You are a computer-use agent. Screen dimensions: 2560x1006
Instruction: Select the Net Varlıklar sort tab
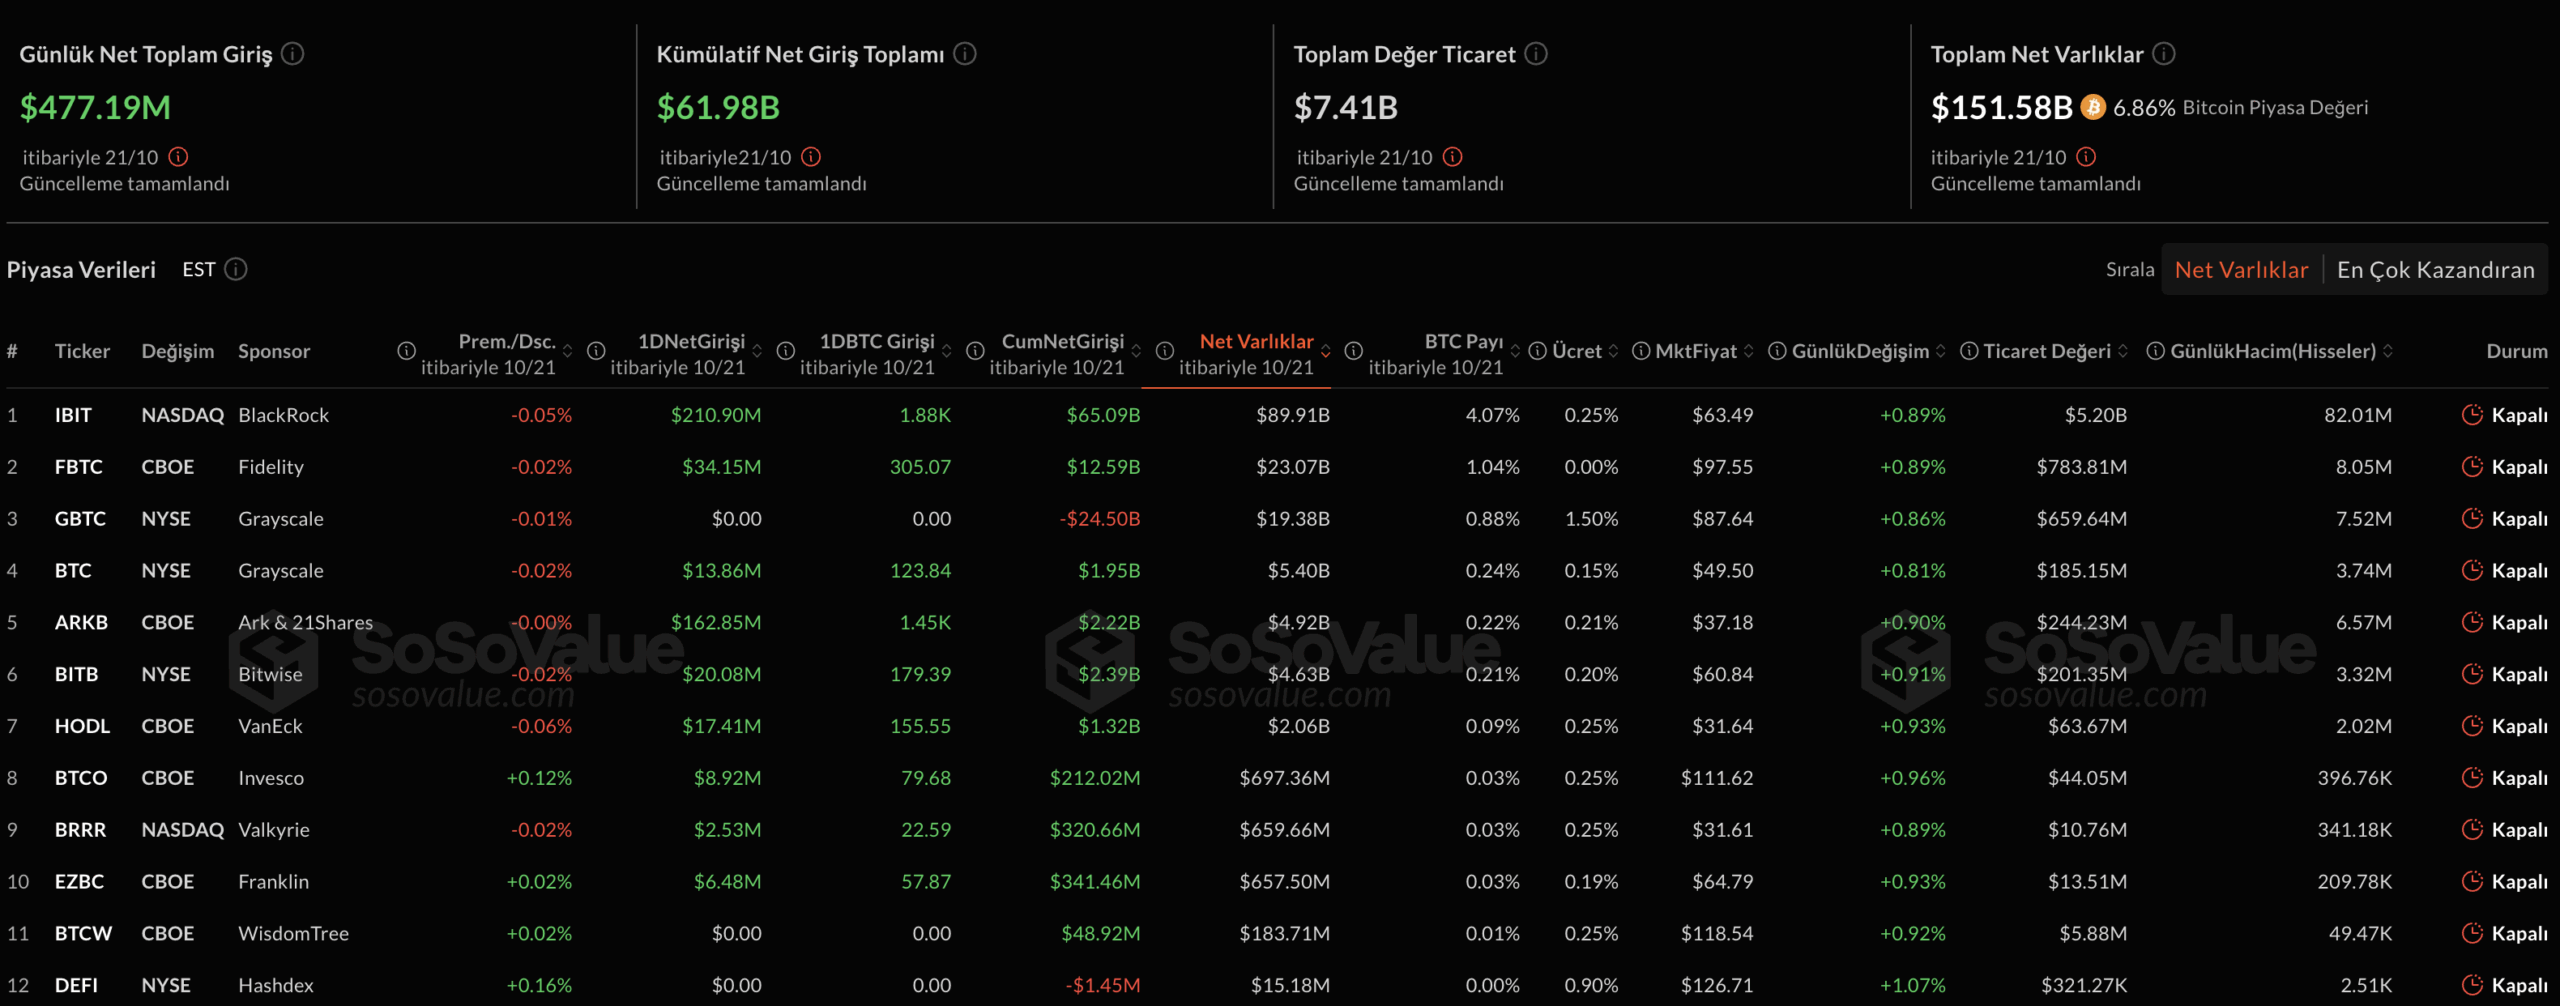pos(2241,270)
